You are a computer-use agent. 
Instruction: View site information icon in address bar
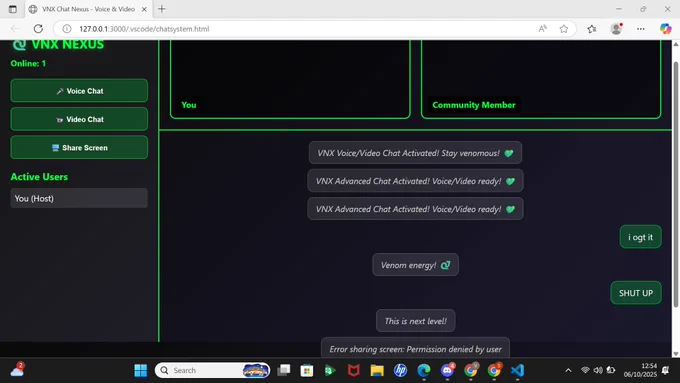[67, 29]
